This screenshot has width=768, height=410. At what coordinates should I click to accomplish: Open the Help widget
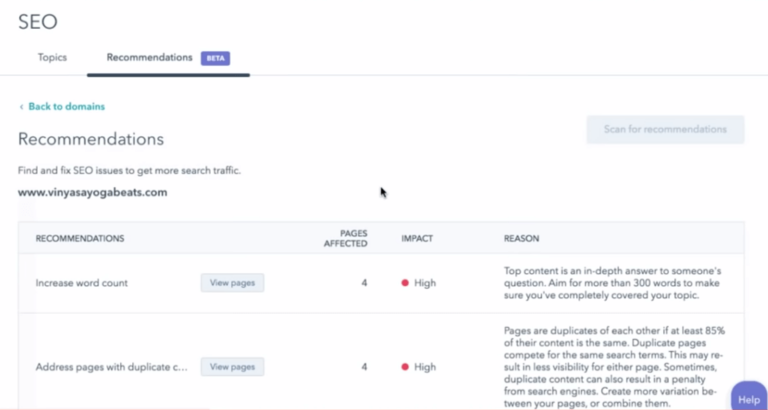pyautogui.click(x=748, y=398)
